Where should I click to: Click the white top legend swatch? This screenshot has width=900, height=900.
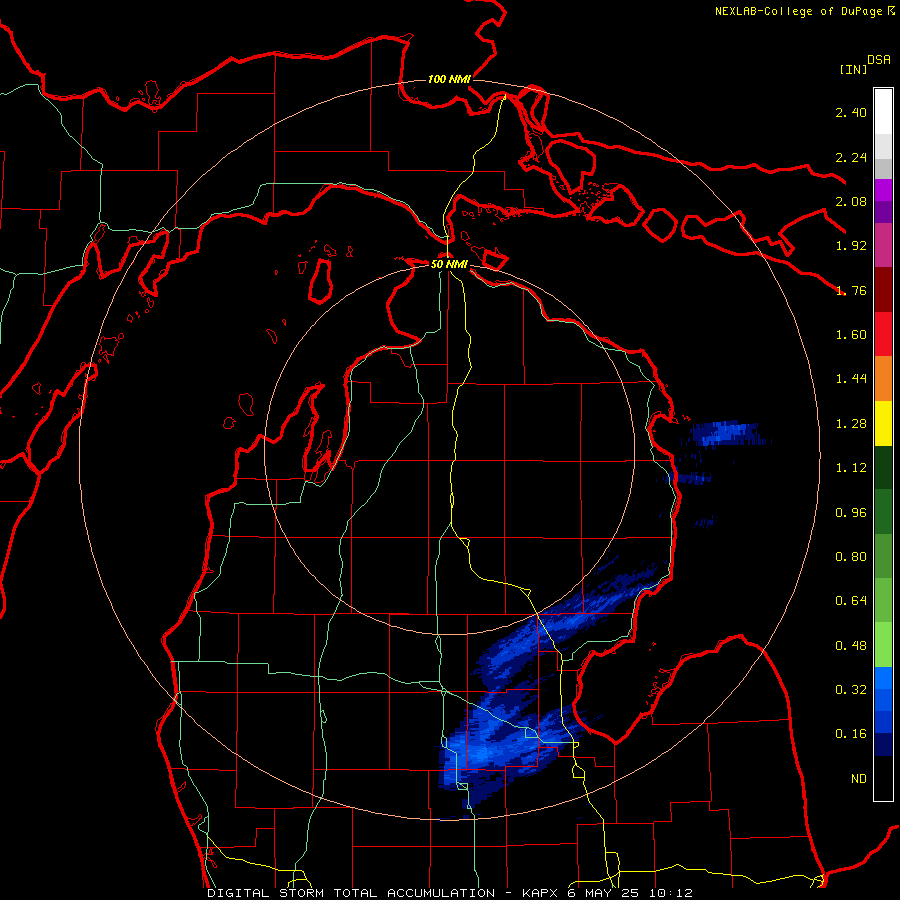(x=883, y=111)
